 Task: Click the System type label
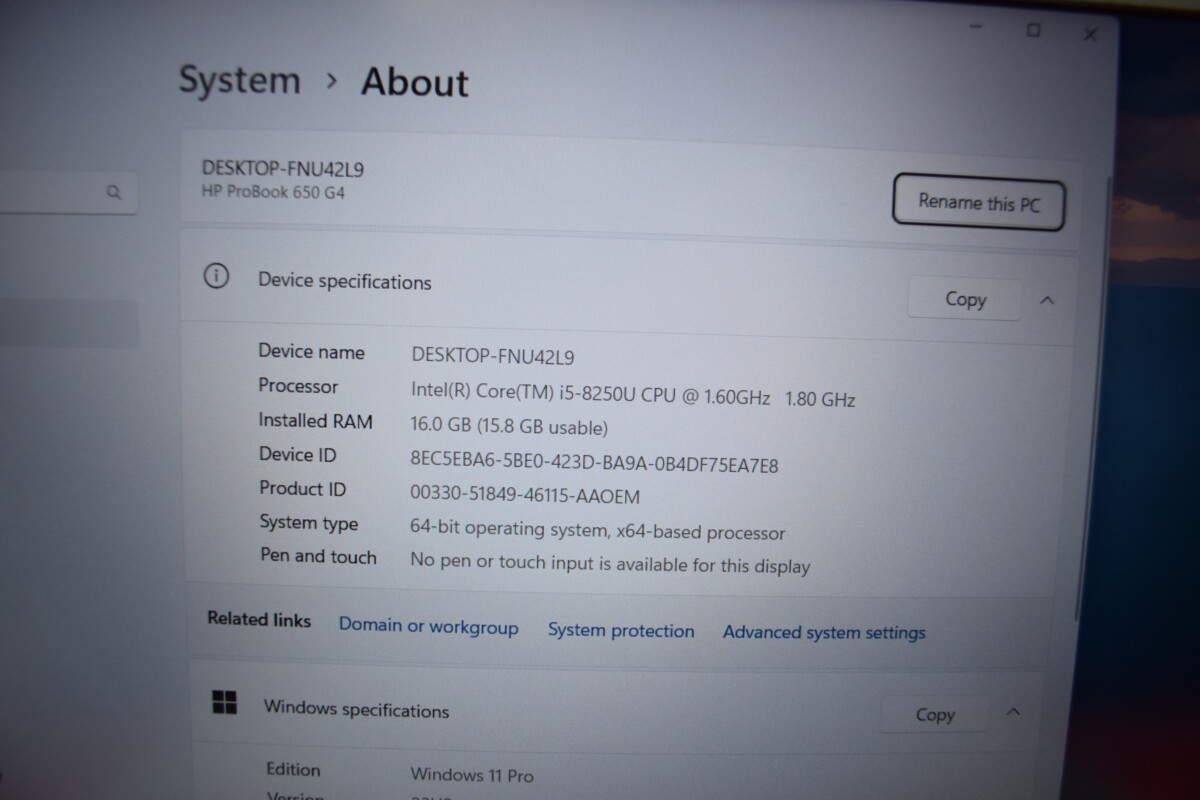308,522
